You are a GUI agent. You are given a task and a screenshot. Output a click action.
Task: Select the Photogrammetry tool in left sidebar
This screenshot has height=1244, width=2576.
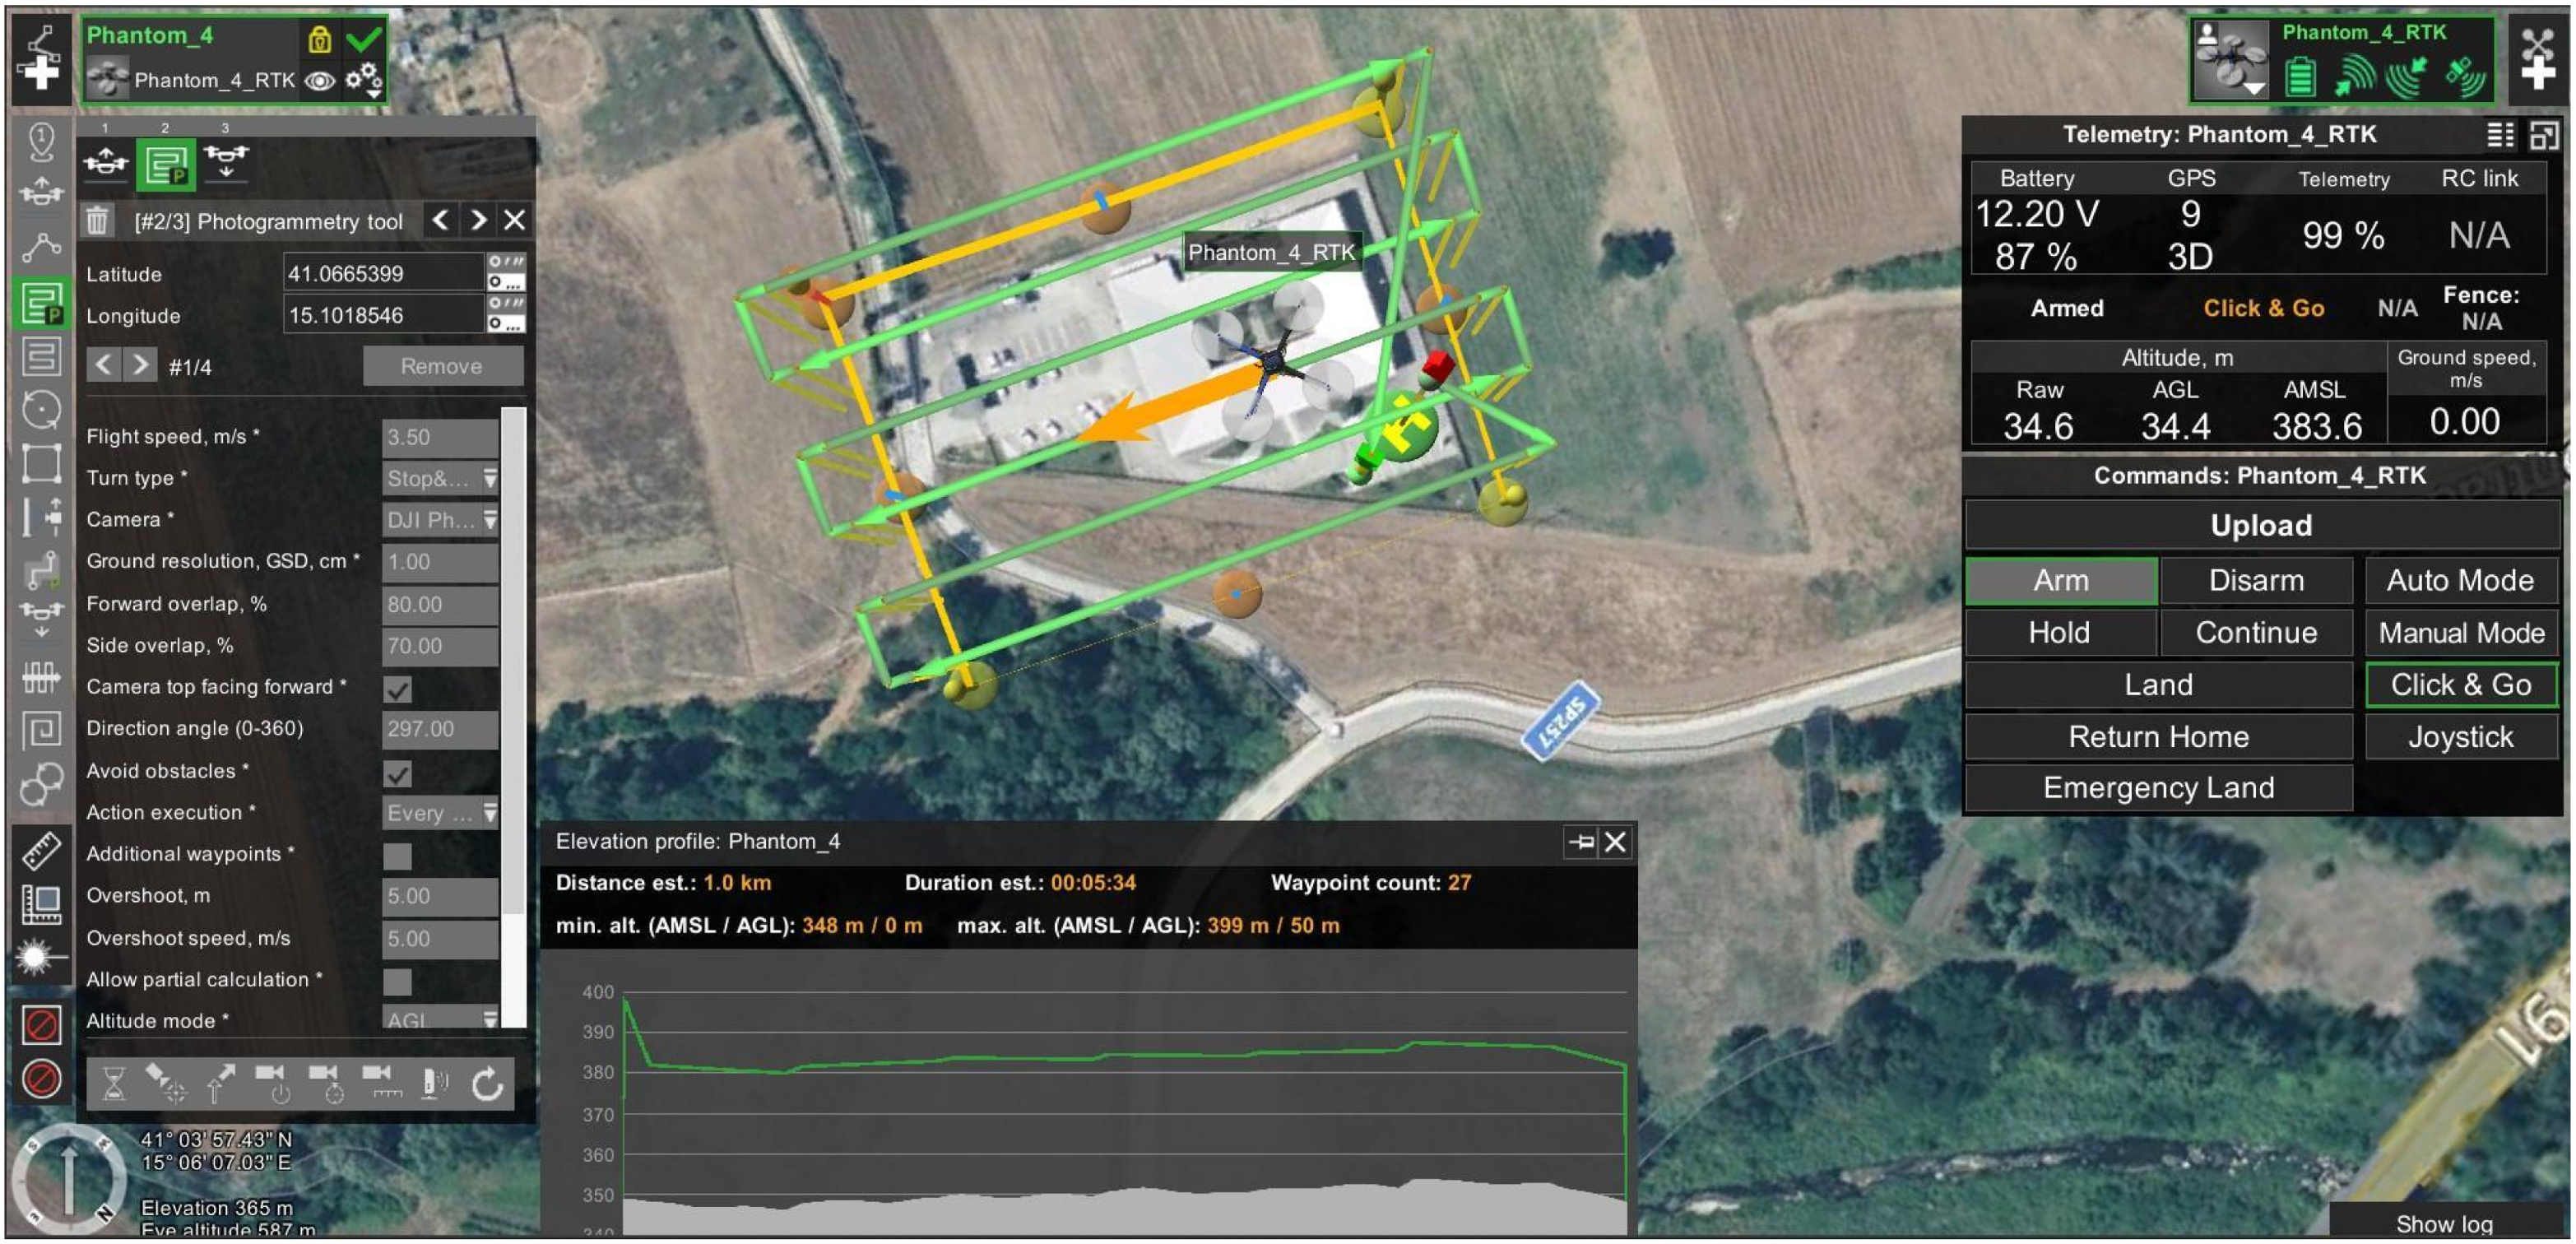tap(41, 302)
